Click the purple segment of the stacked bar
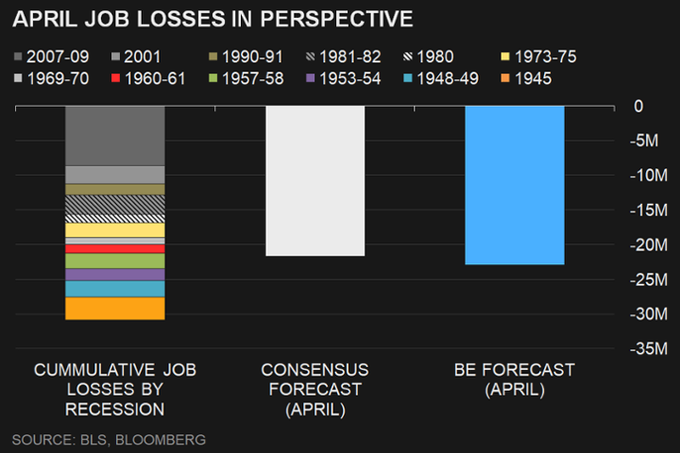 (114, 274)
